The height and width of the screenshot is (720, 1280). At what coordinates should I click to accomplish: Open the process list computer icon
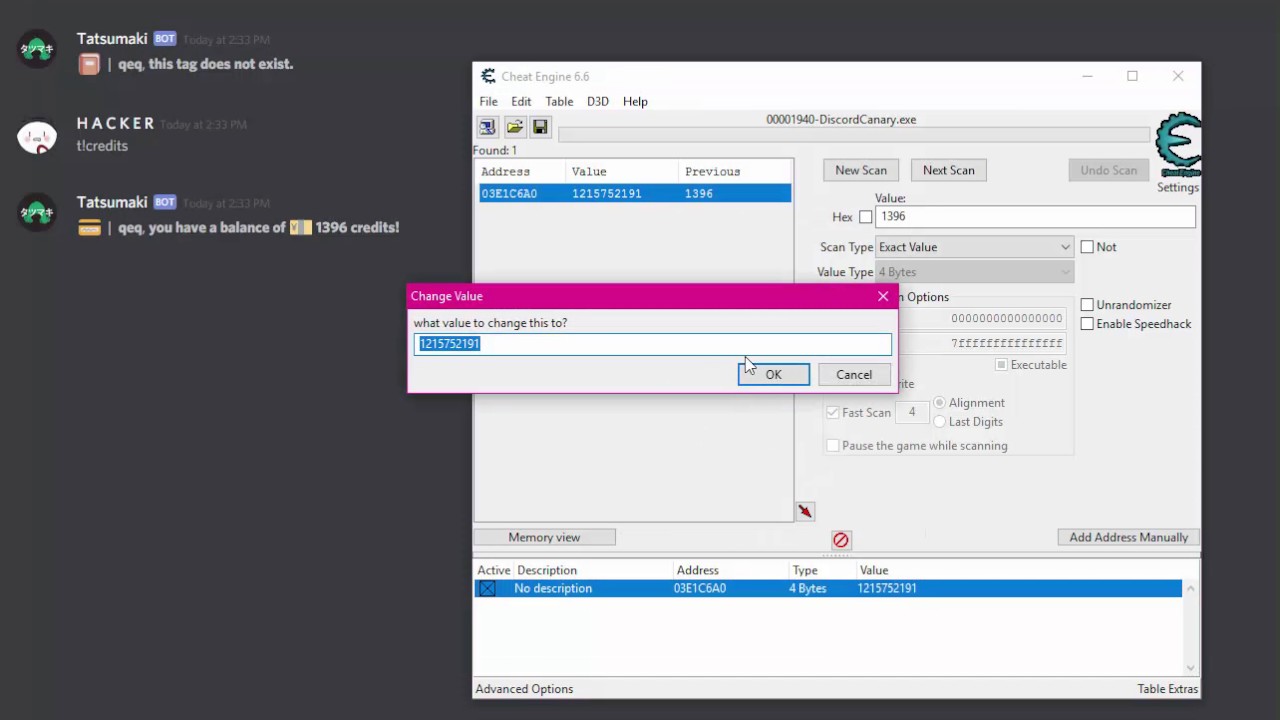click(487, 127)
